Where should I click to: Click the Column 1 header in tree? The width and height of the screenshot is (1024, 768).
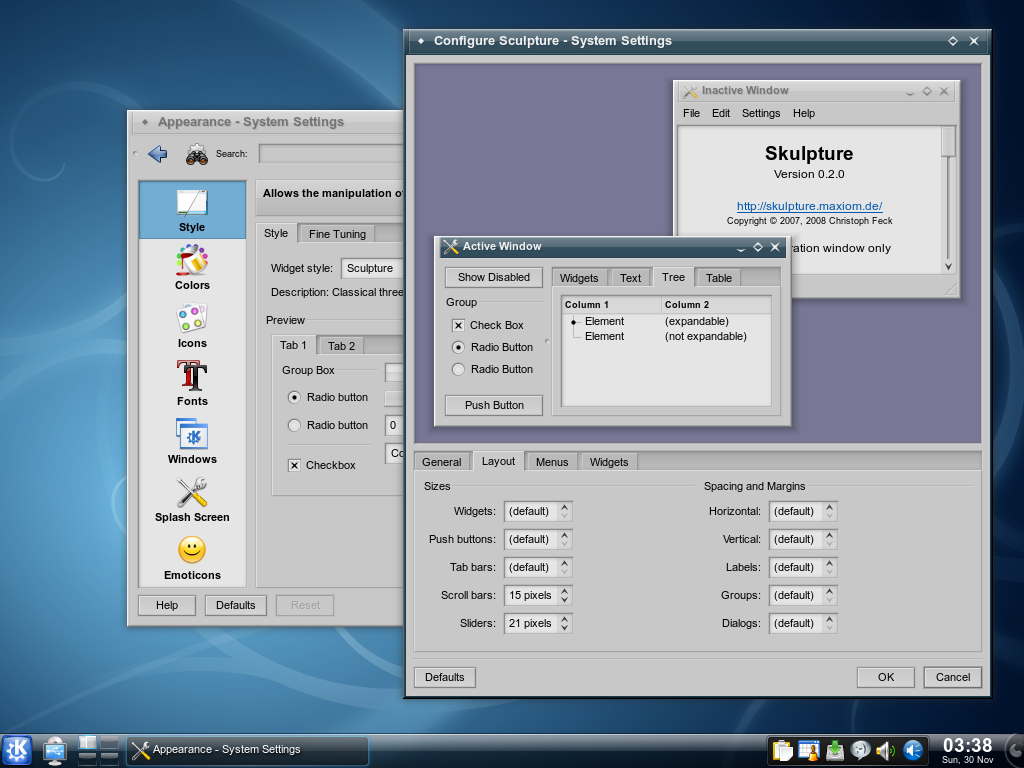point(611,305)
